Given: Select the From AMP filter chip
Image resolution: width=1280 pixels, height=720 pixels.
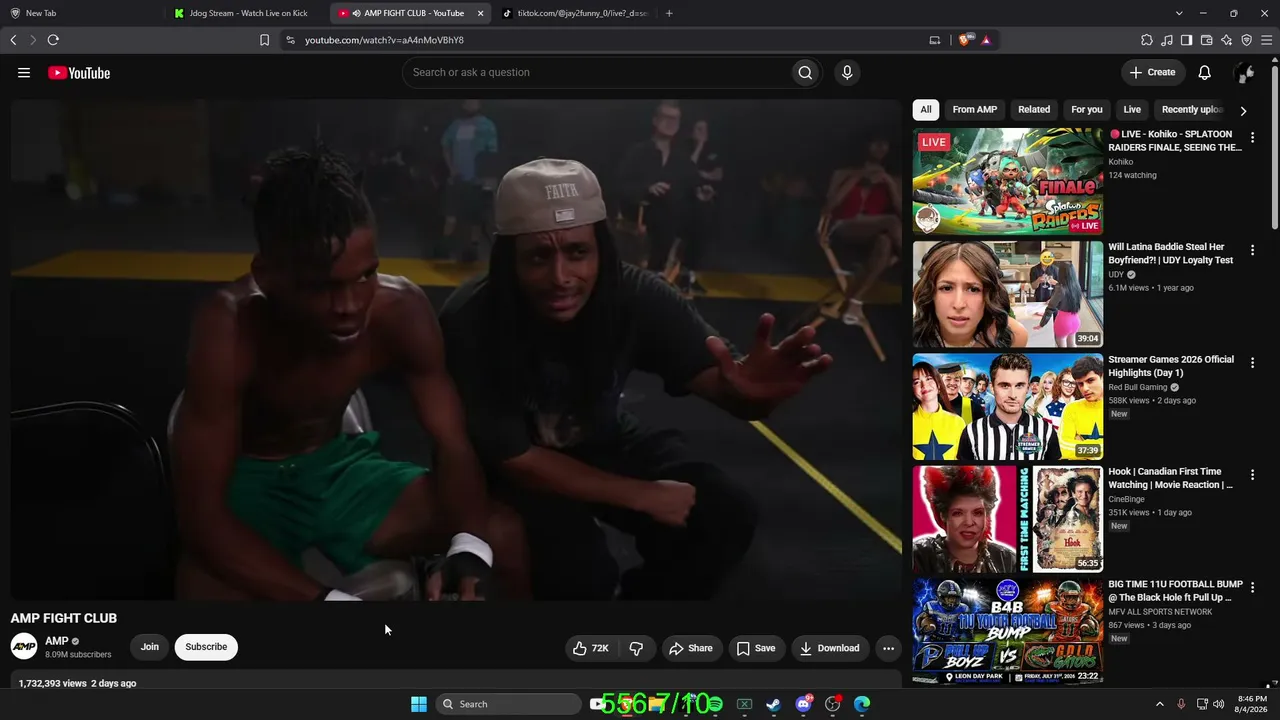Looking at the screenshot, I should point(975,110).
